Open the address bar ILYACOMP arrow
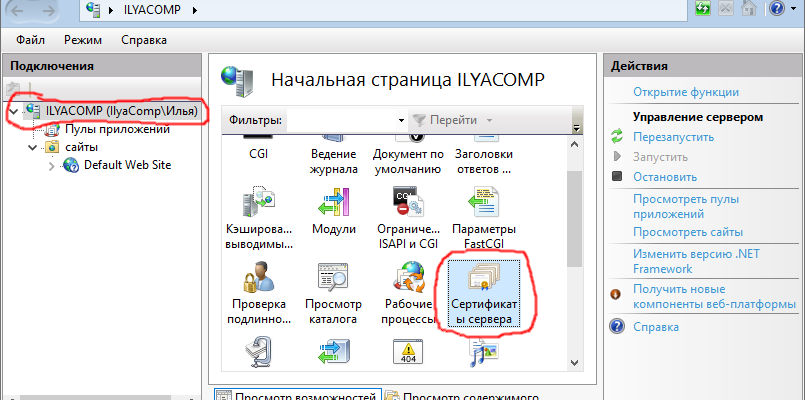805x400 pixels. coord(195,10)
